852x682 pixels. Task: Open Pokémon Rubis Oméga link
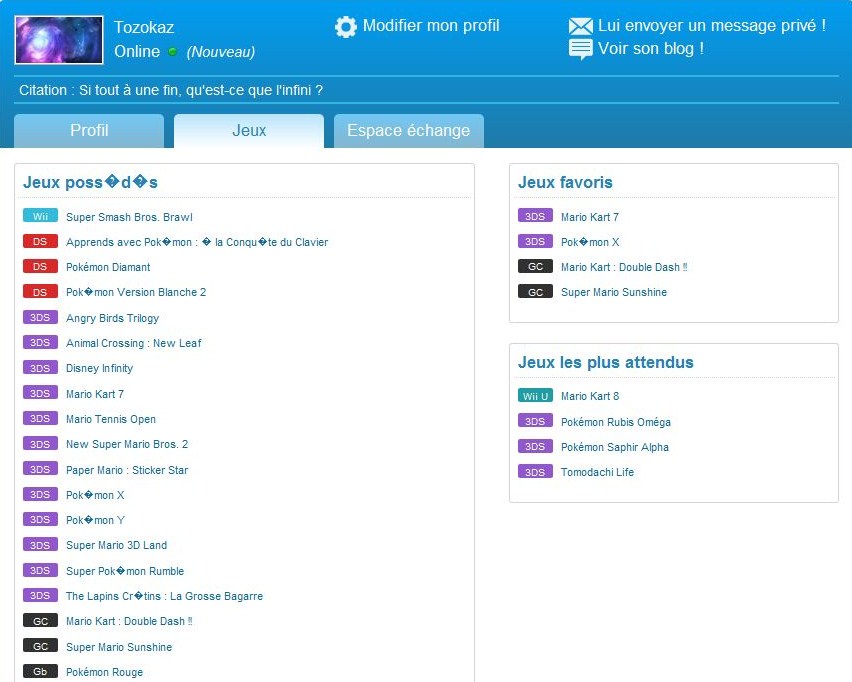(616, 422)
